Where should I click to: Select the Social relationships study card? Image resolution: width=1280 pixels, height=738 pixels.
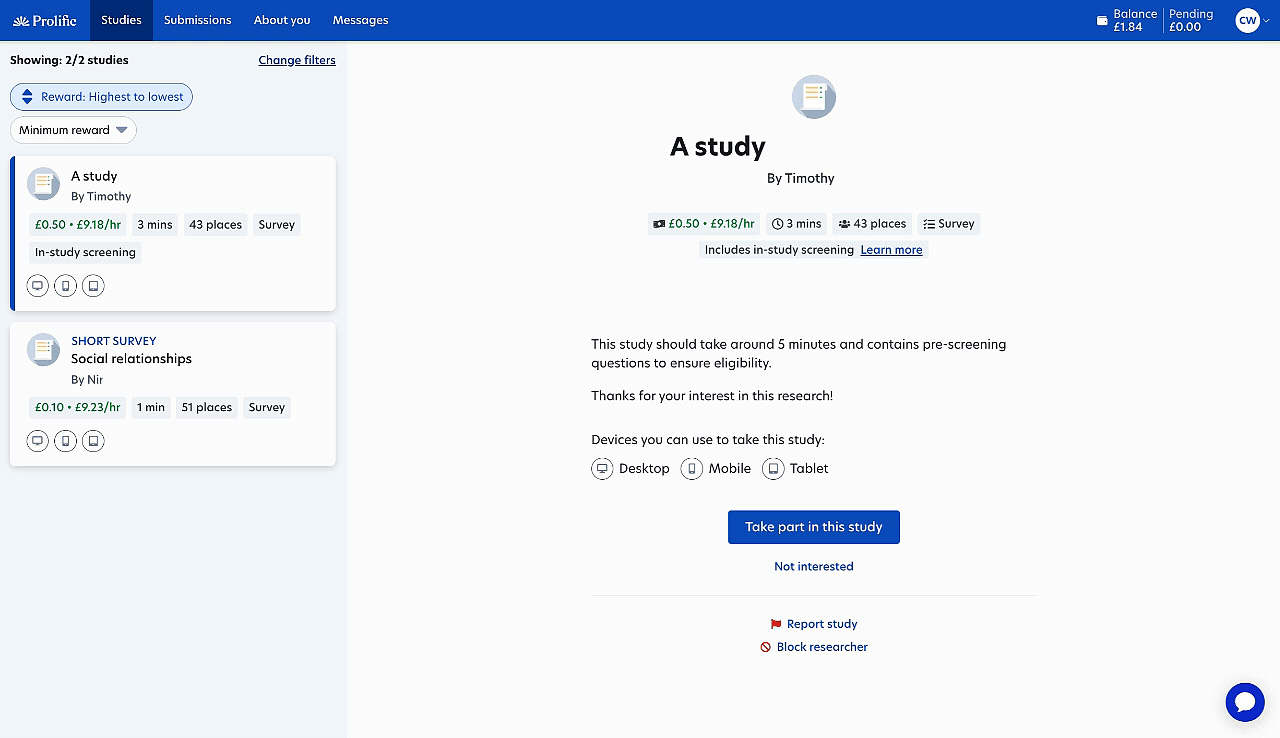pos(173,394)
